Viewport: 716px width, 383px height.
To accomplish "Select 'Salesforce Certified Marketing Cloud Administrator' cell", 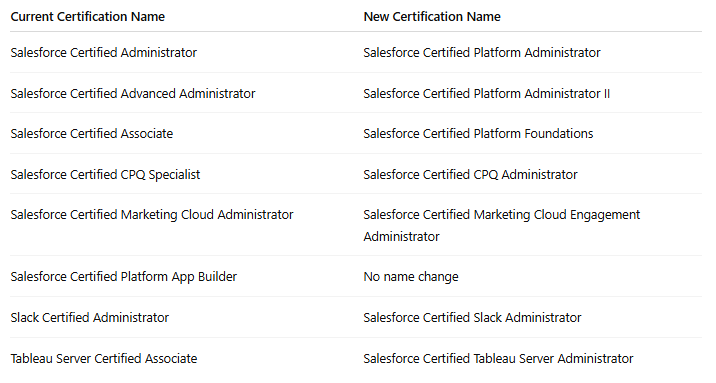I will point(152,215).
